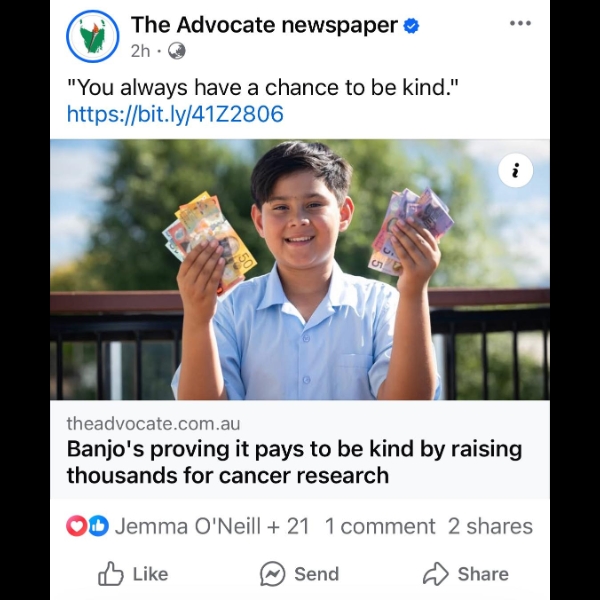Viewport: 600px width, 600px height.
Task: Tap the Share arrow icon
Action: pos(435,574)
